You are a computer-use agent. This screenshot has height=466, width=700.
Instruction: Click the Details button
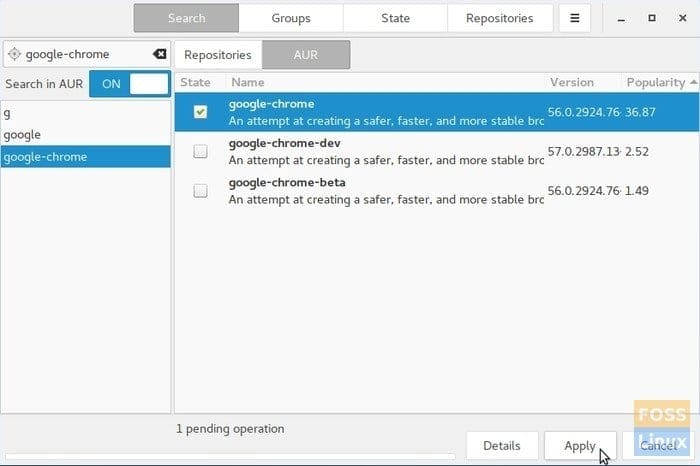coord(502,445)
